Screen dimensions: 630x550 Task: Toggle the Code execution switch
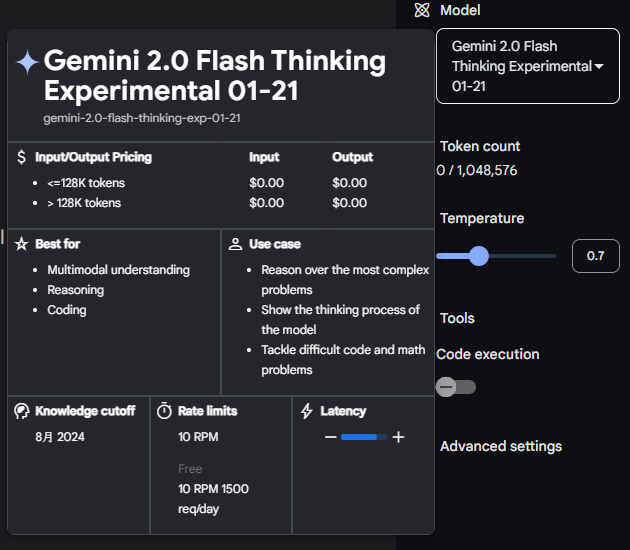tap(456, 387)
